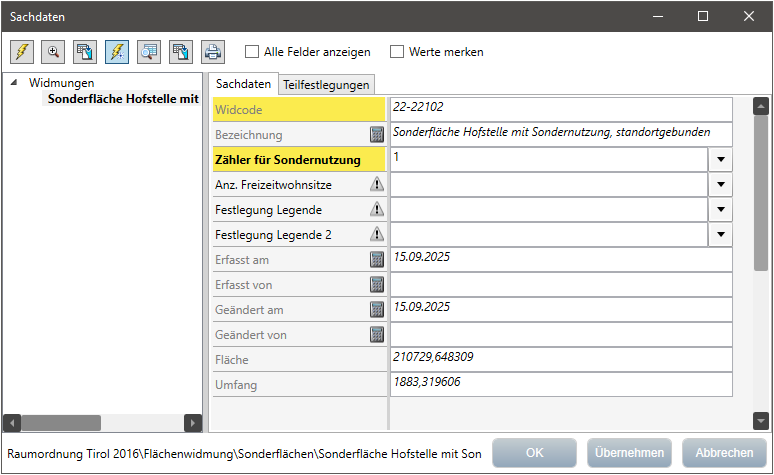The image size is (774, 475).
Task: Click the Zähler für Sondernutzung label
Action: (288, 159)
